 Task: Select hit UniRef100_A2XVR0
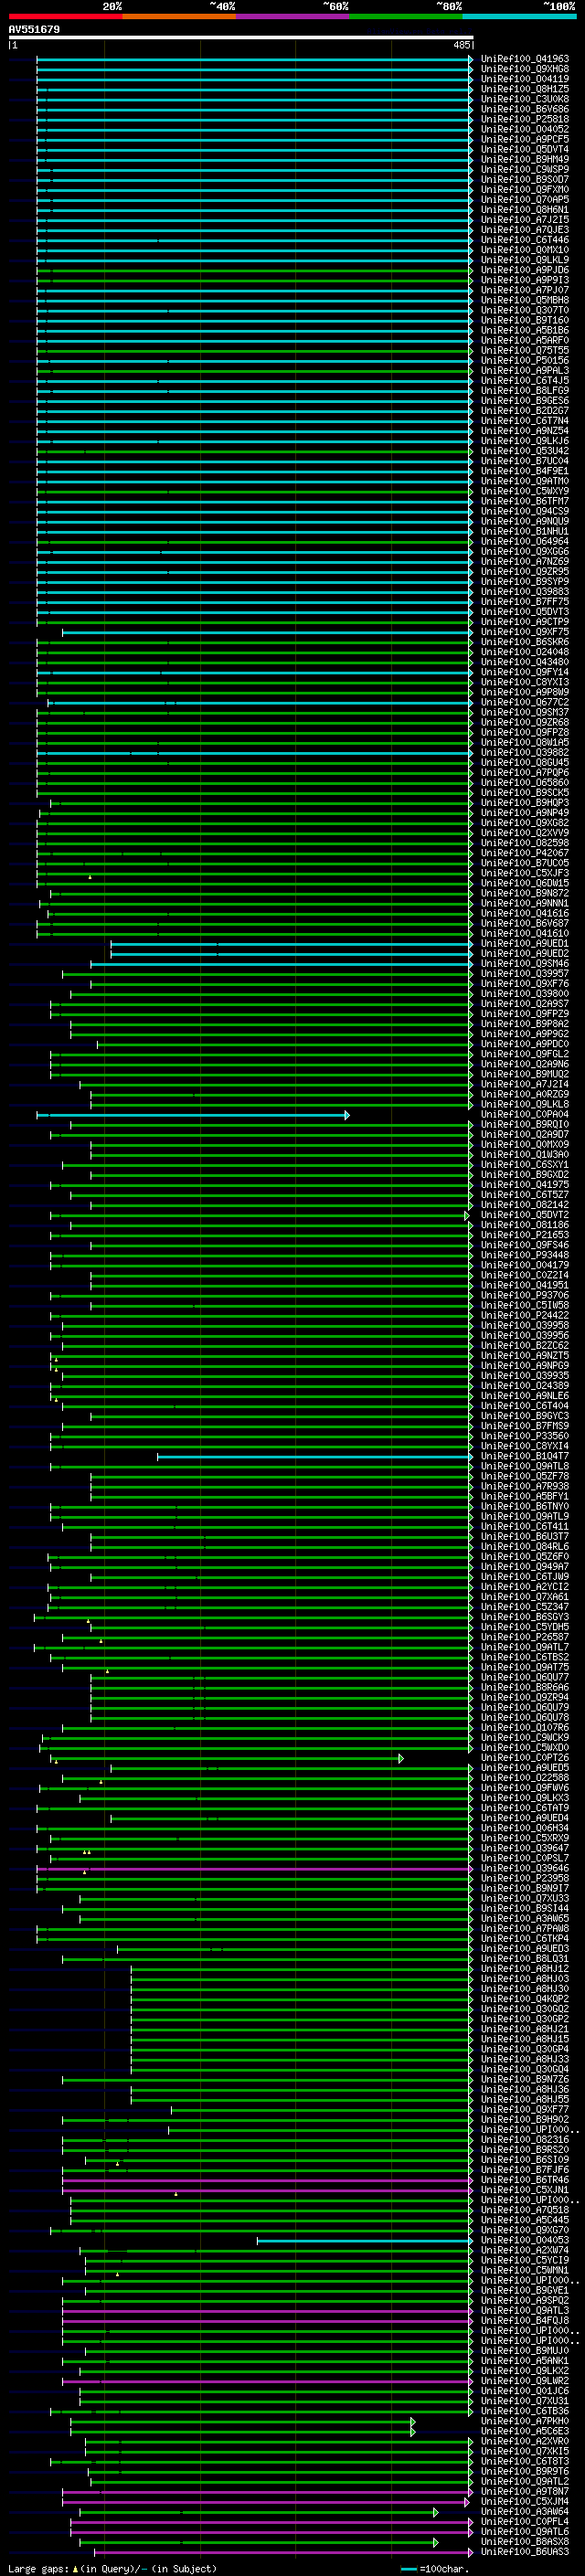click(x=525, y=2441)
